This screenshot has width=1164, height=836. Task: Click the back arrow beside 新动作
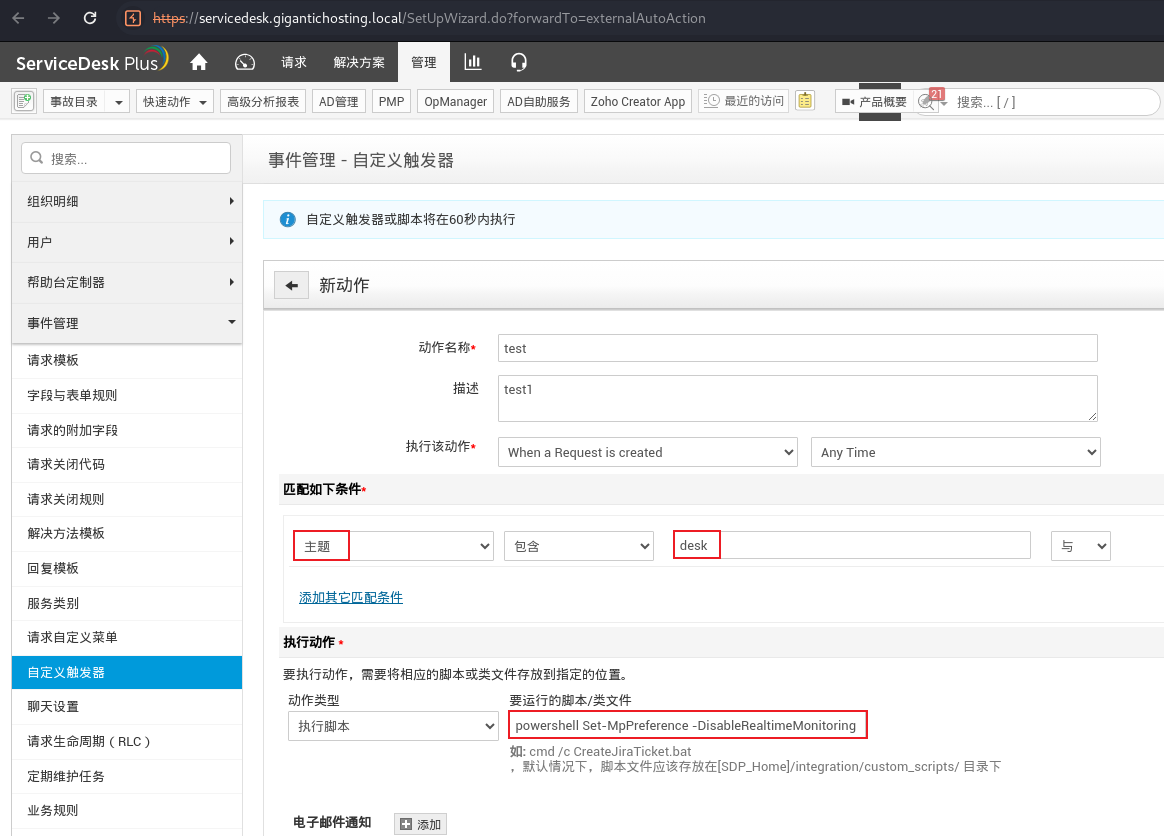click(x=291, y=286)
